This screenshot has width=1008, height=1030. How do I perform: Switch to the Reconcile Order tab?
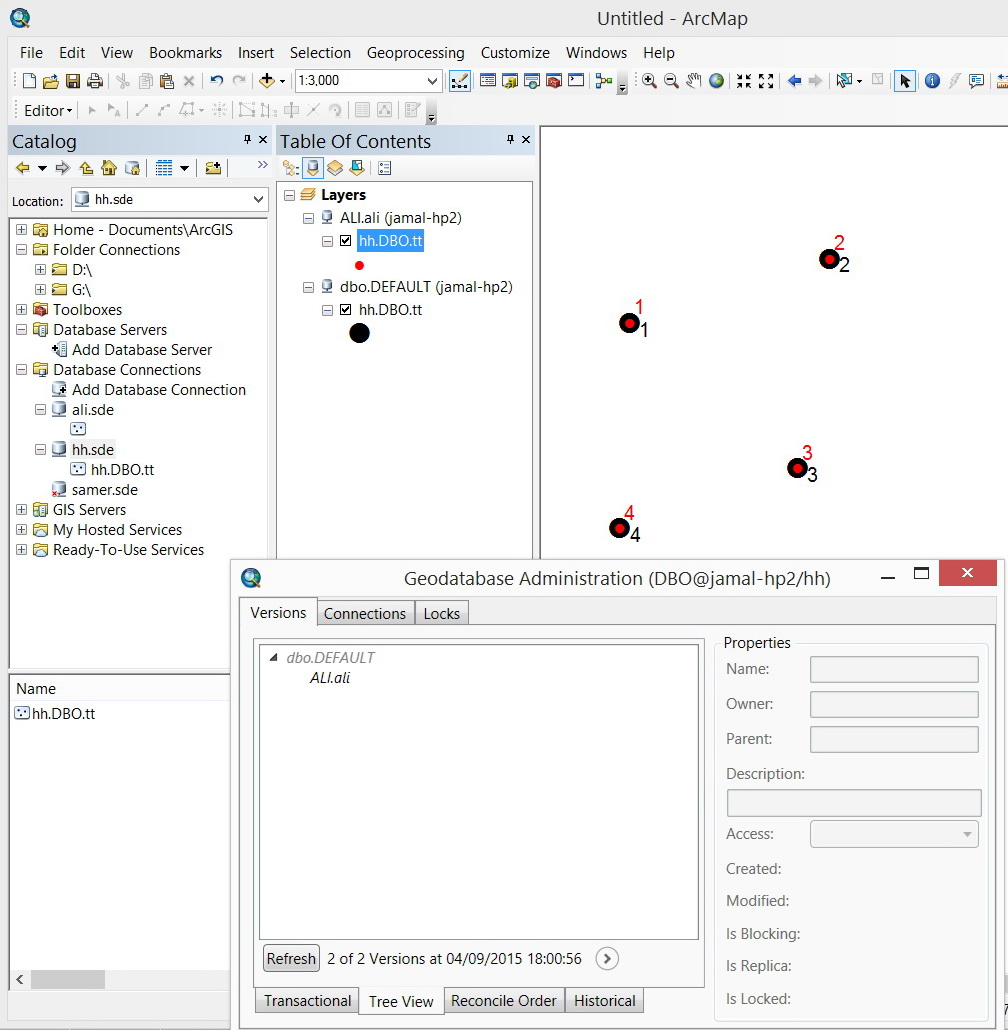(503, 1000)
